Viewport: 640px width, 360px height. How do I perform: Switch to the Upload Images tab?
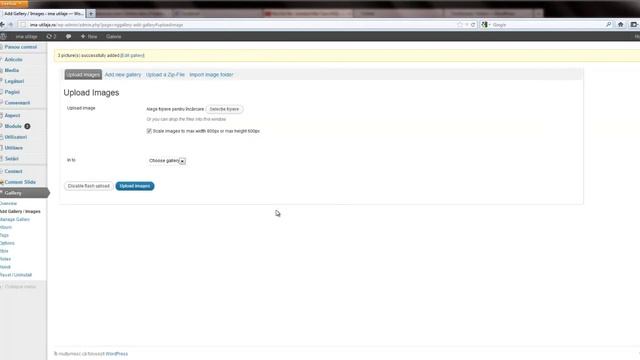83,75
